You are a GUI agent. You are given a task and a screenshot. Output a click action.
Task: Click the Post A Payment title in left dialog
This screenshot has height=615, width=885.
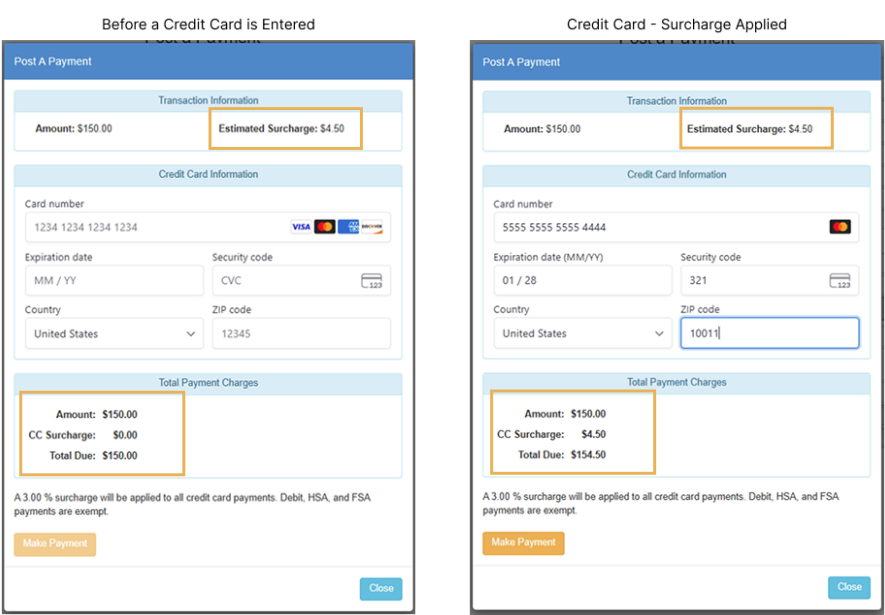coord(52,62)
